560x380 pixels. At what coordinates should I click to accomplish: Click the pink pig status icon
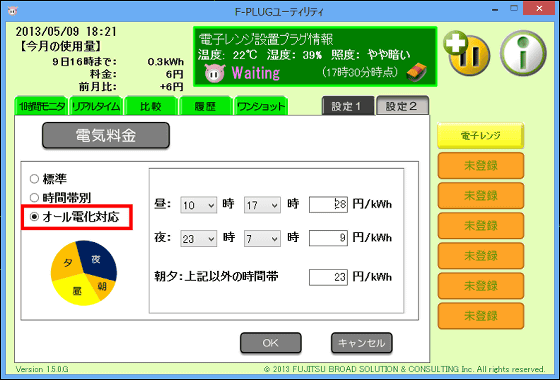(x=215, y=73)
